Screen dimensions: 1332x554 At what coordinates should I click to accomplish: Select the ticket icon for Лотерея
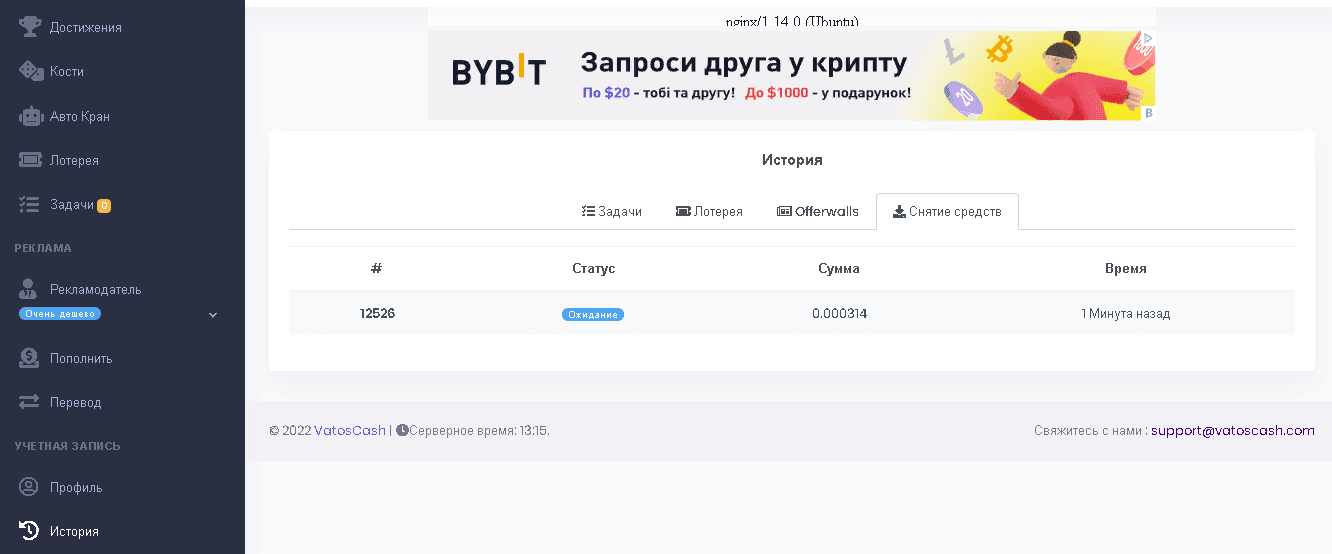(x=30, y=160)
